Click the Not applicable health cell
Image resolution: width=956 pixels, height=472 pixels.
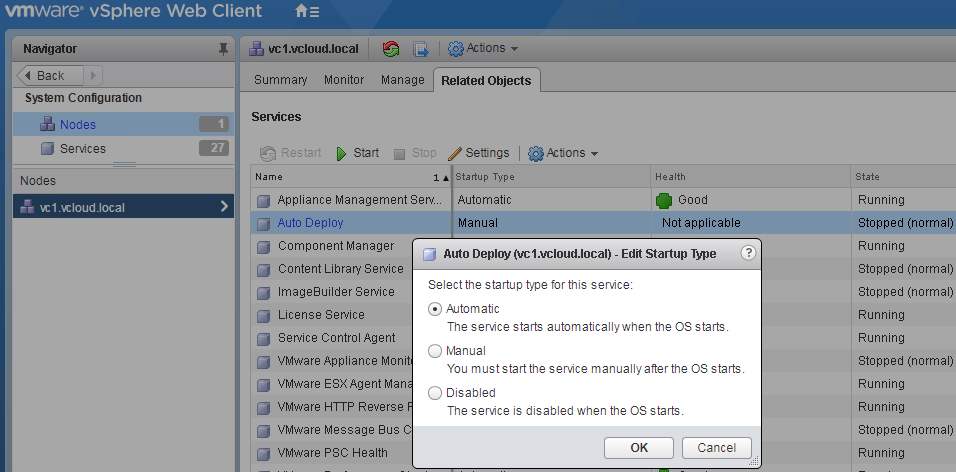tap(701, 223)
